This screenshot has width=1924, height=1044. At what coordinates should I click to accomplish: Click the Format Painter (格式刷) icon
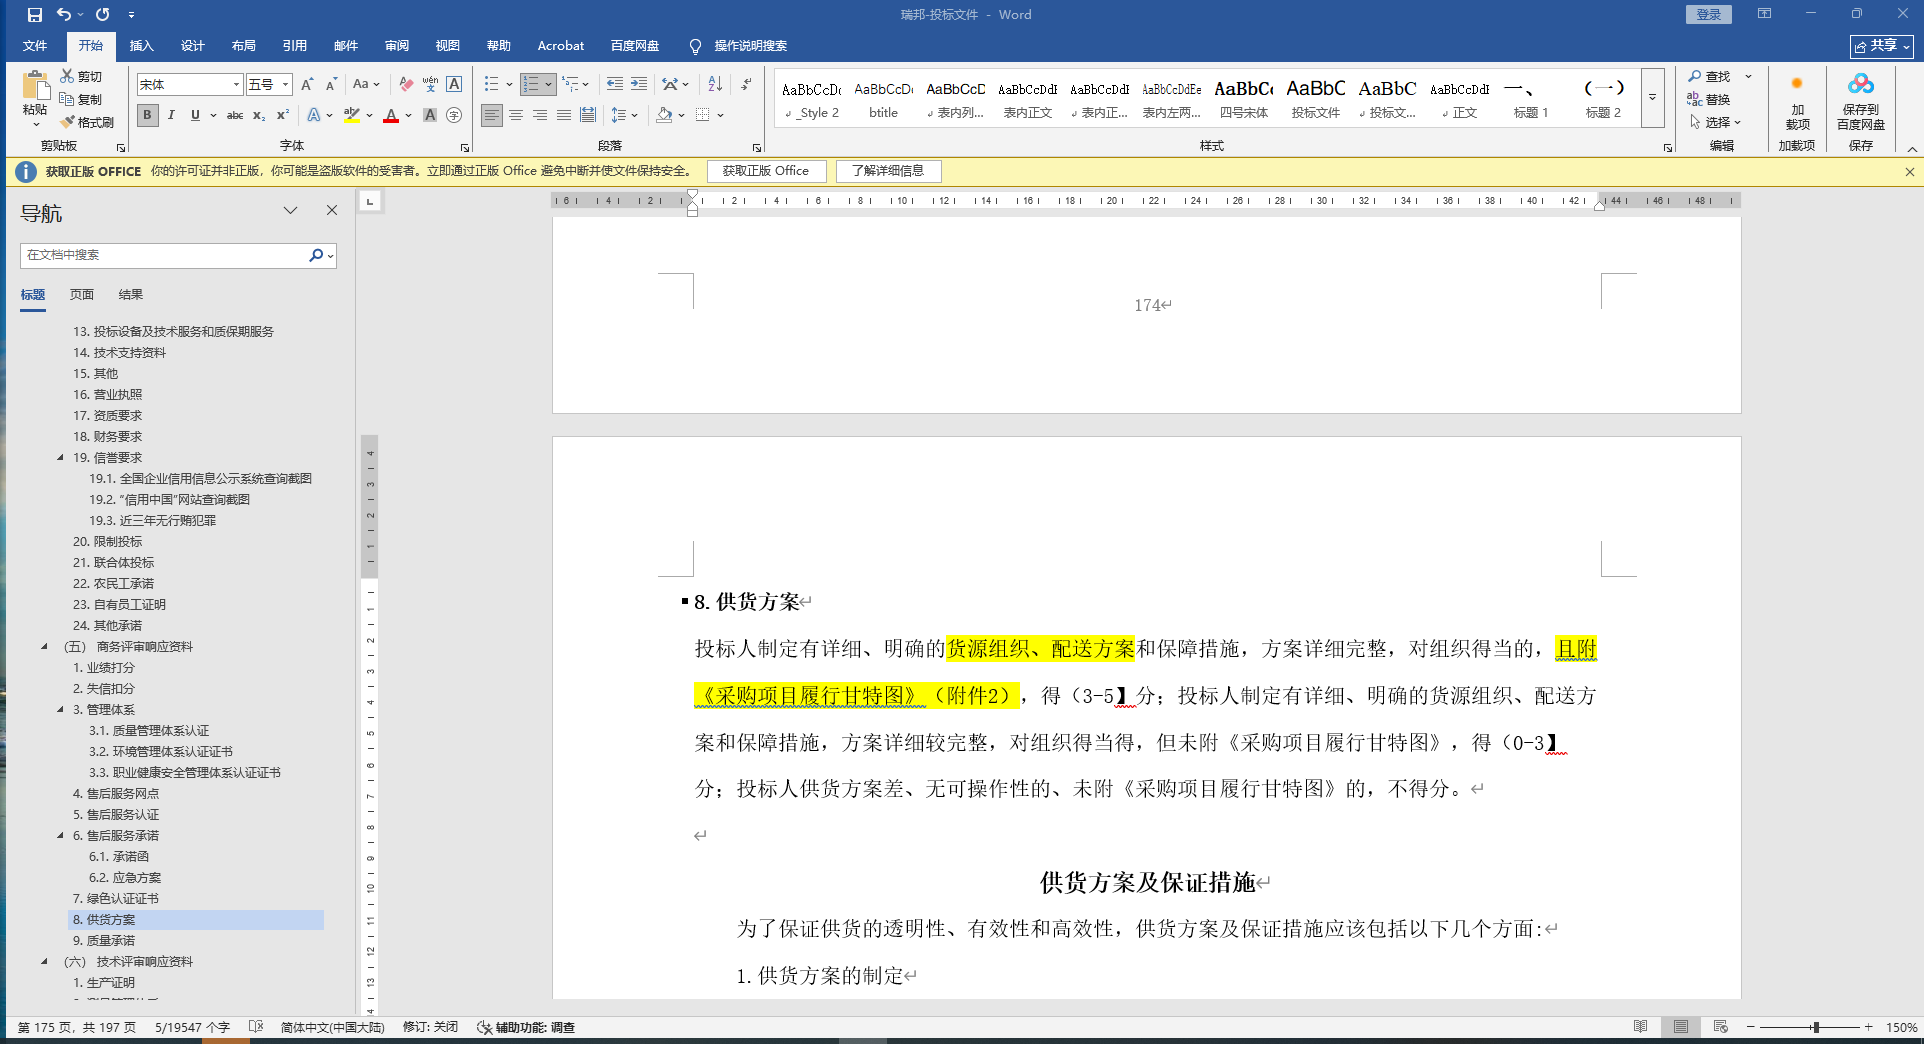68,122
